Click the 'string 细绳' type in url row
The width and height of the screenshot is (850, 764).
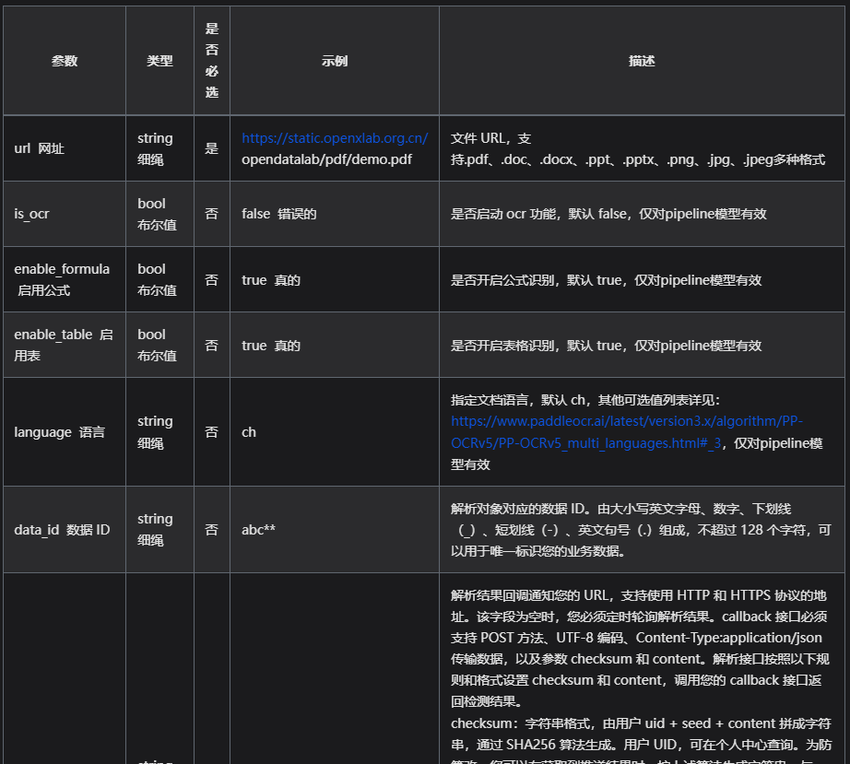(x=155, y=149)
